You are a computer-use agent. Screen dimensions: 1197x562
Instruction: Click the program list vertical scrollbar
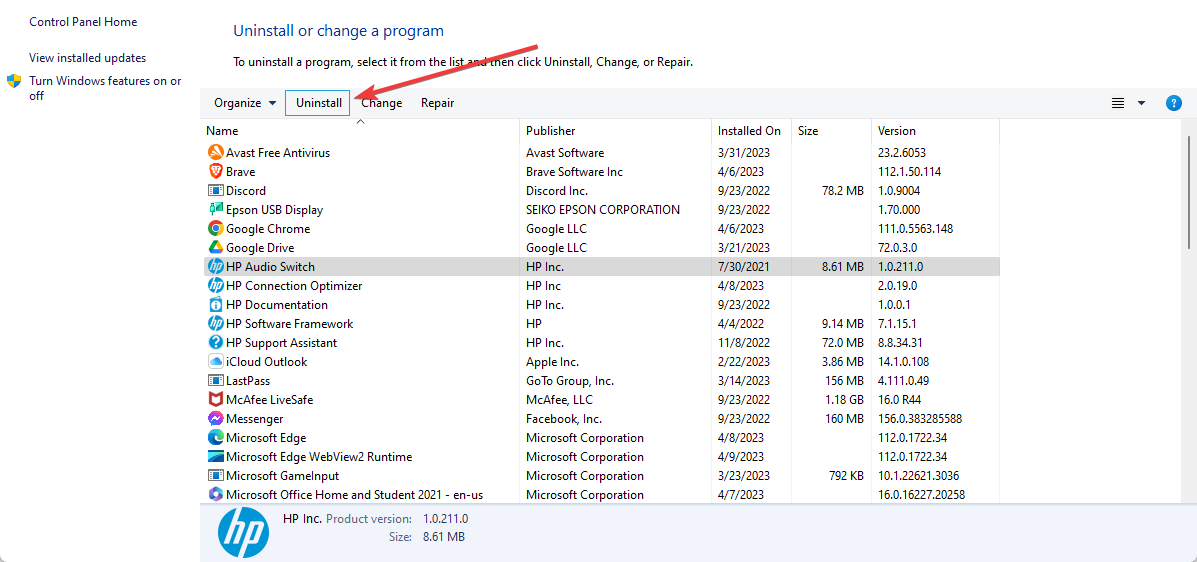click(x=1189, y=191)
